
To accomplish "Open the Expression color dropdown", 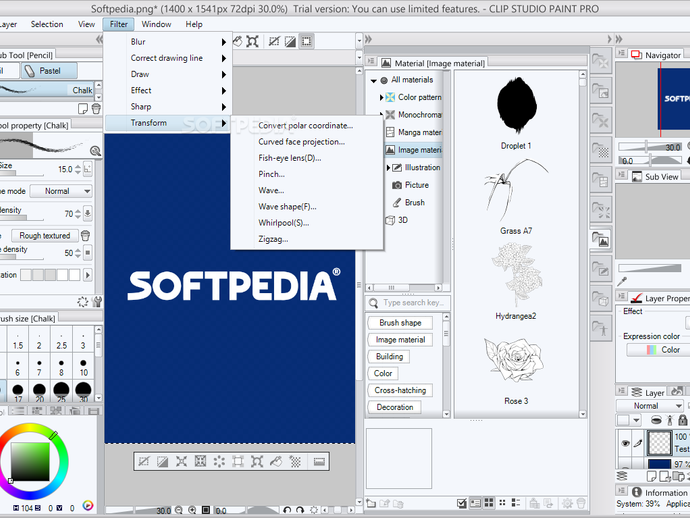I will pyautogui.click(x=658, y=350).
